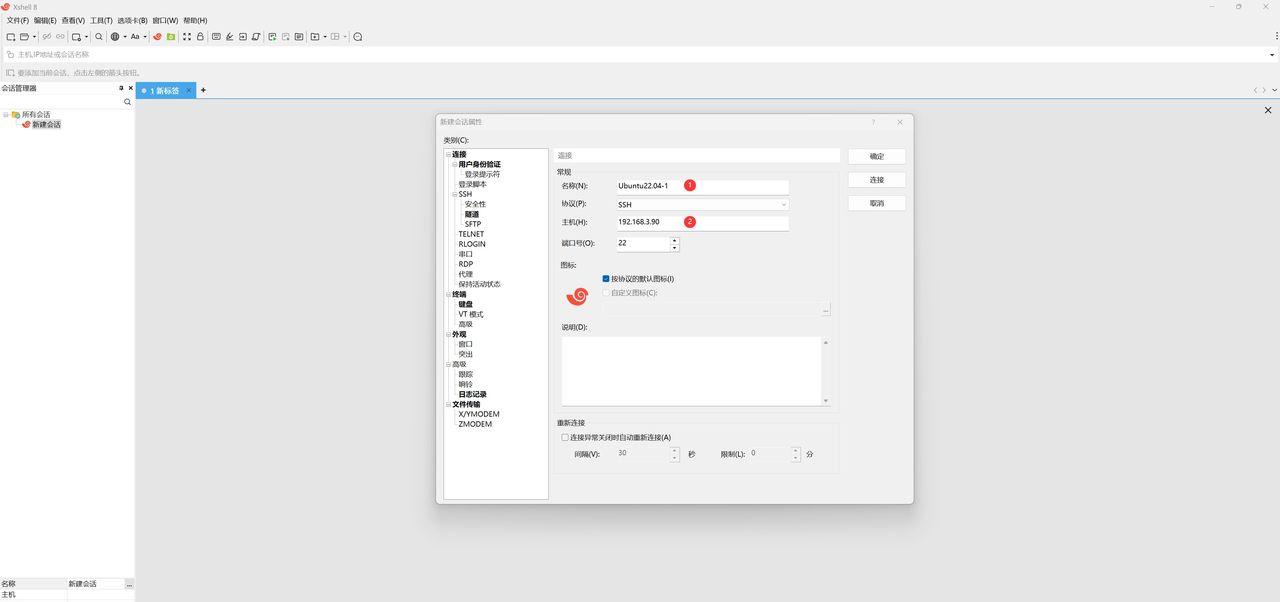Check the 自定义图标 checkbox
Screen dimensions: 1280x602
[x=606, y=293]
